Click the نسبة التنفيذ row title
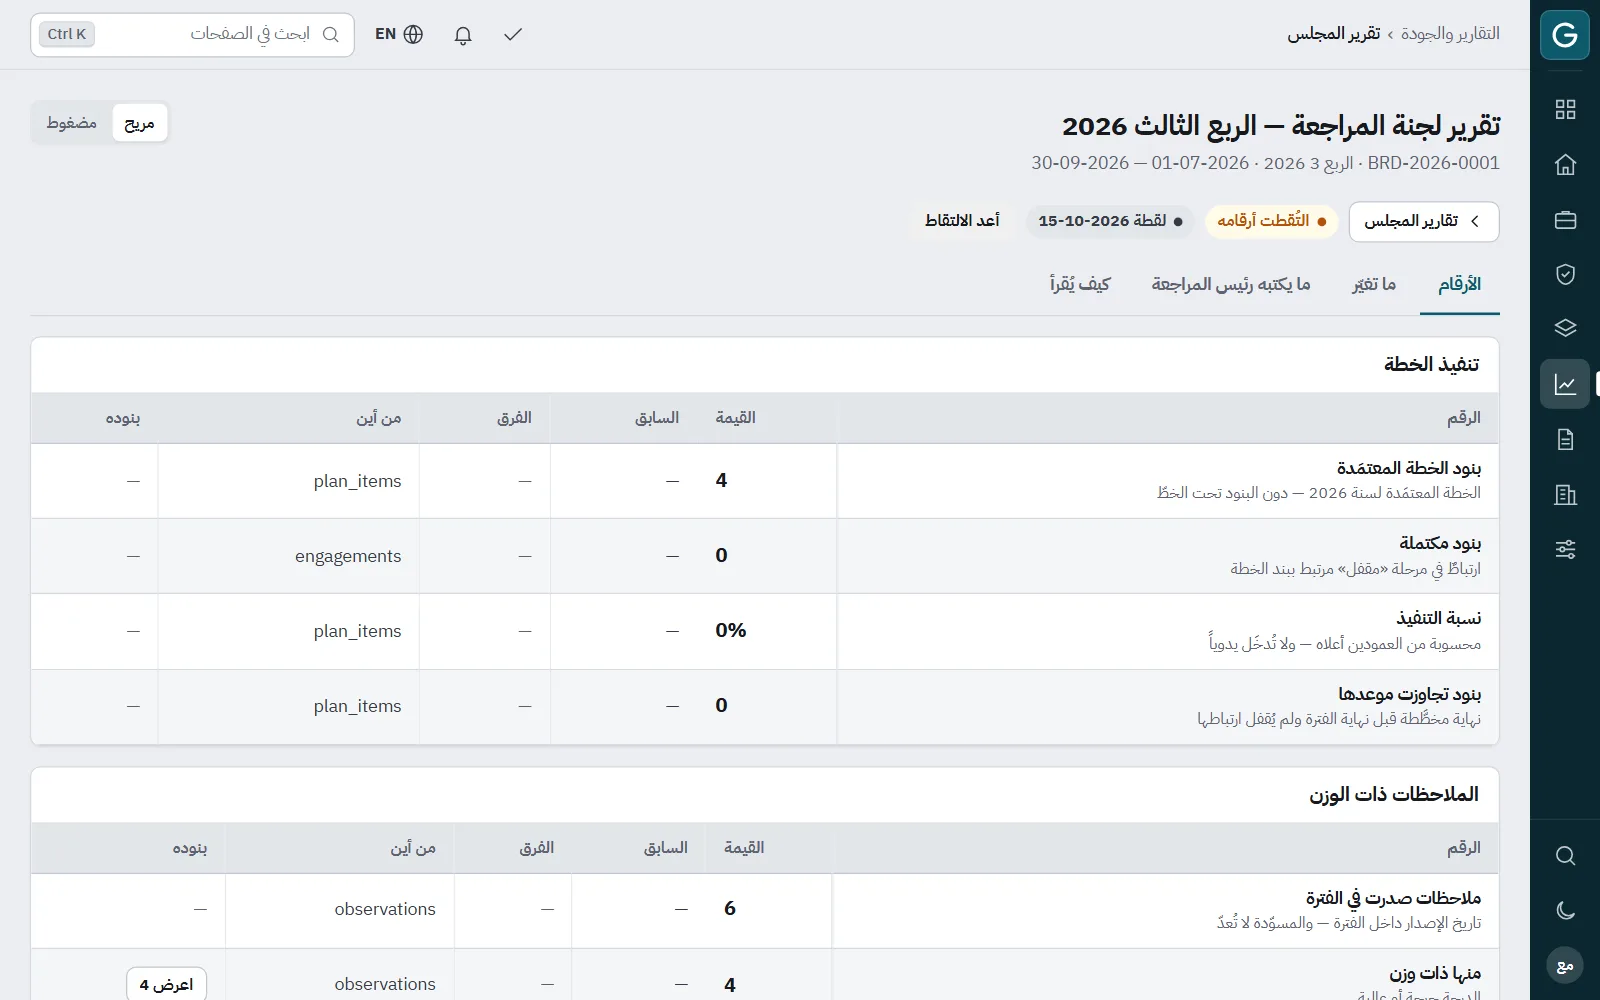Screen dimensions: 1600x1000 click(1438, 618)
